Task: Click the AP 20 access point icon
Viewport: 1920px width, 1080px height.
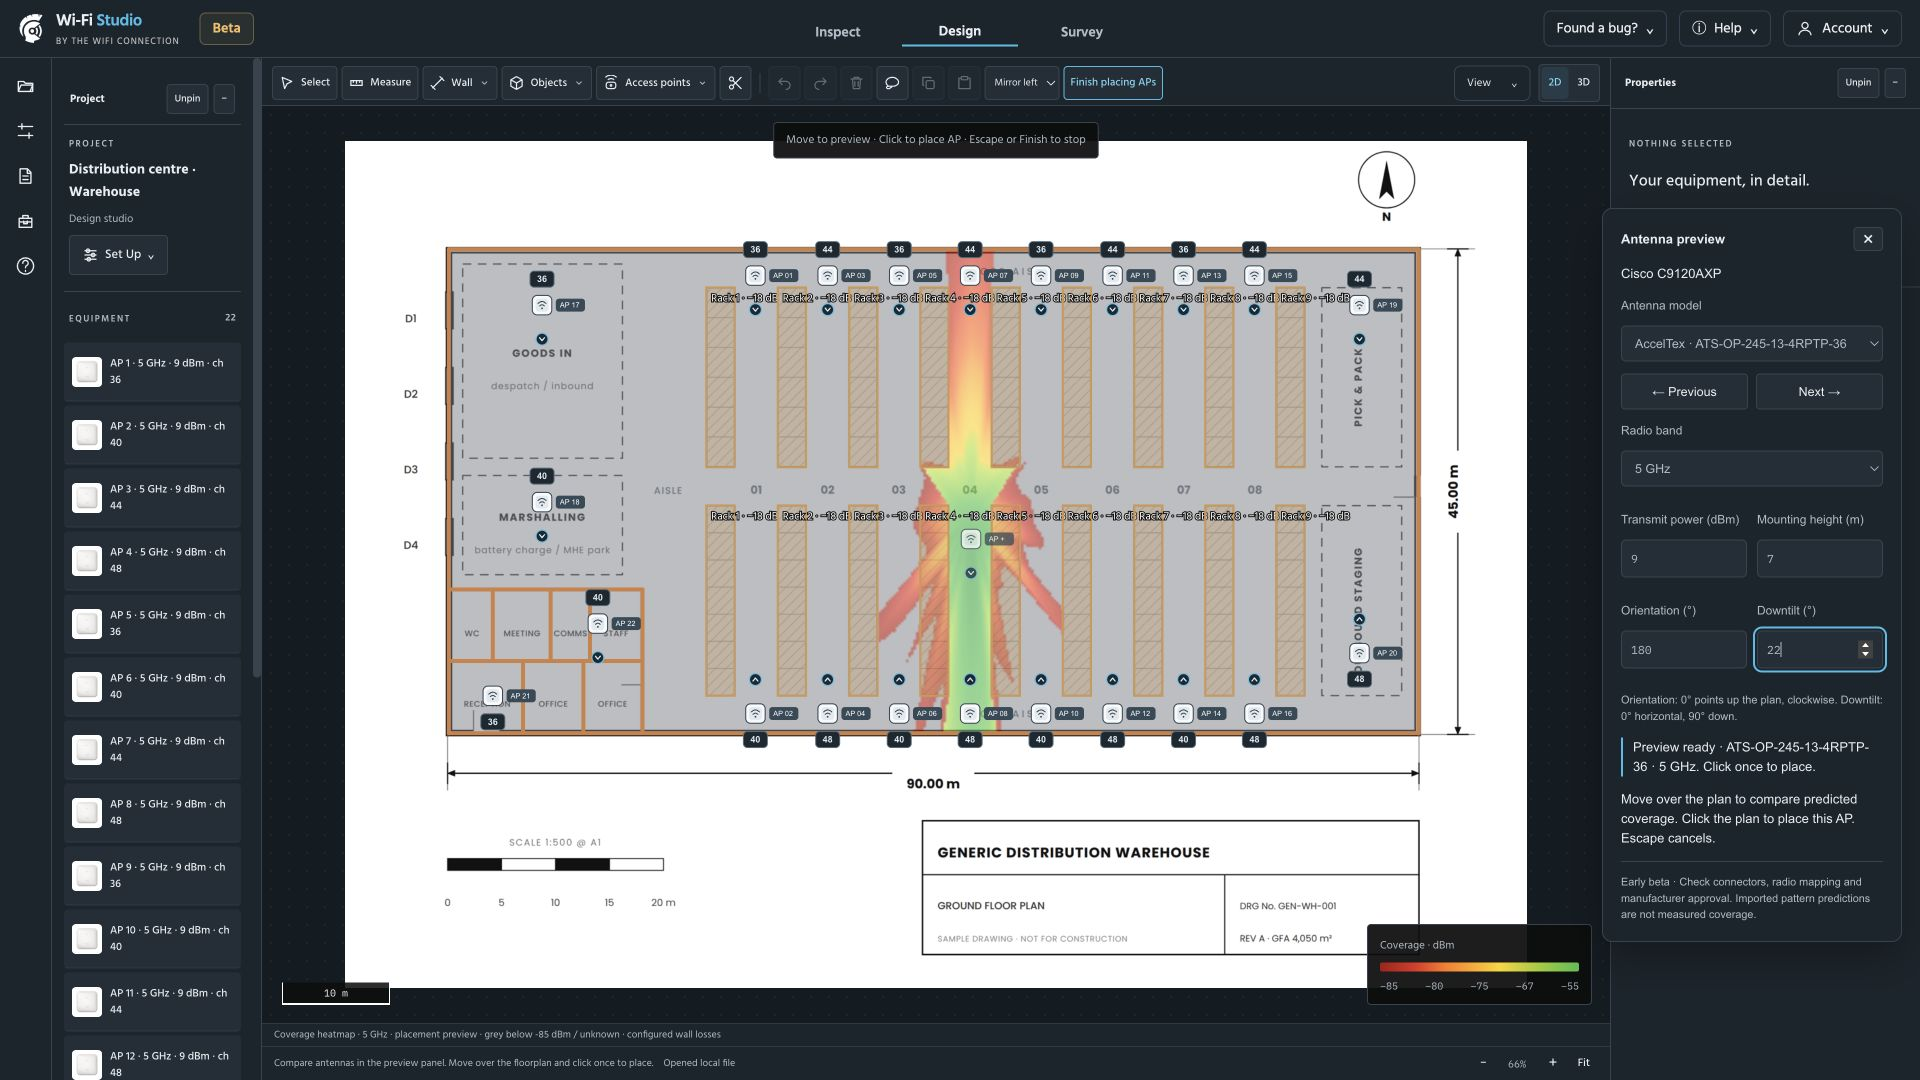Action: tap(1358, 653)
